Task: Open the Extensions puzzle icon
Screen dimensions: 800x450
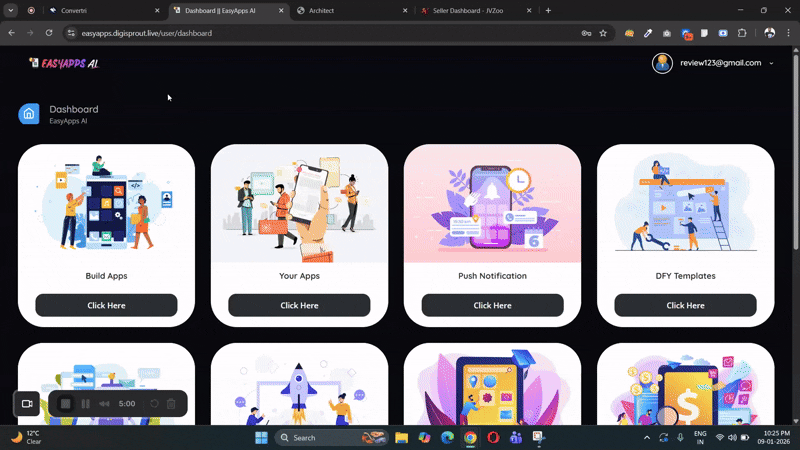Action: click(x=742, y=33)
